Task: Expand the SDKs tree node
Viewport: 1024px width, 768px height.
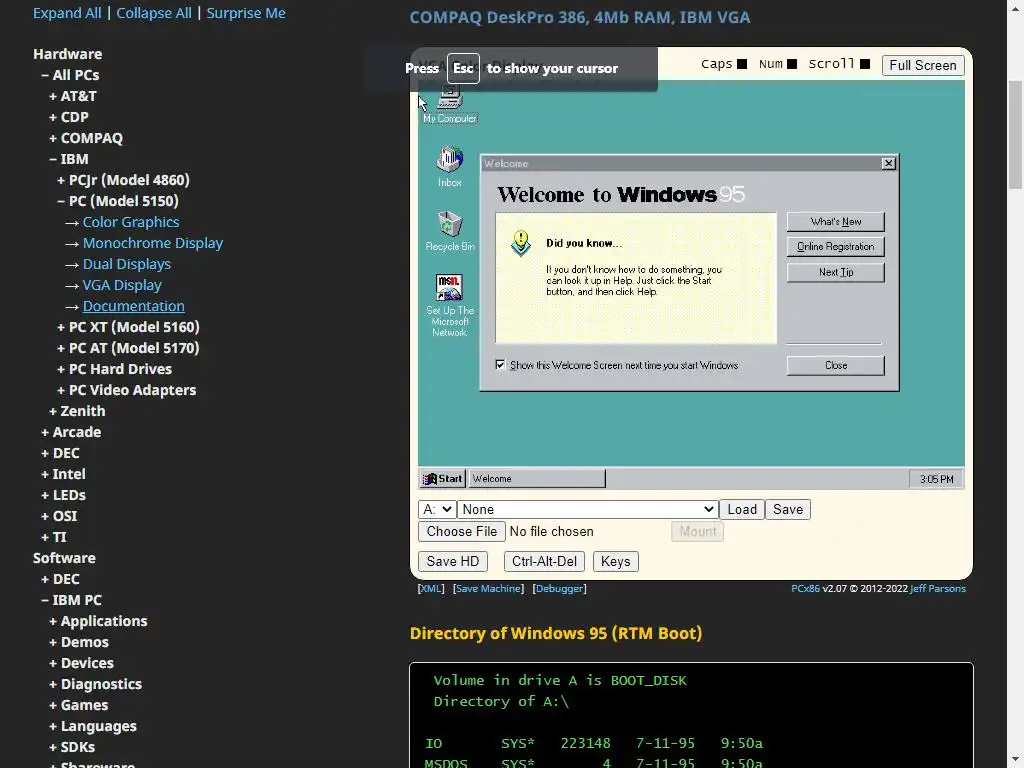Action: (x=72, y=747)
